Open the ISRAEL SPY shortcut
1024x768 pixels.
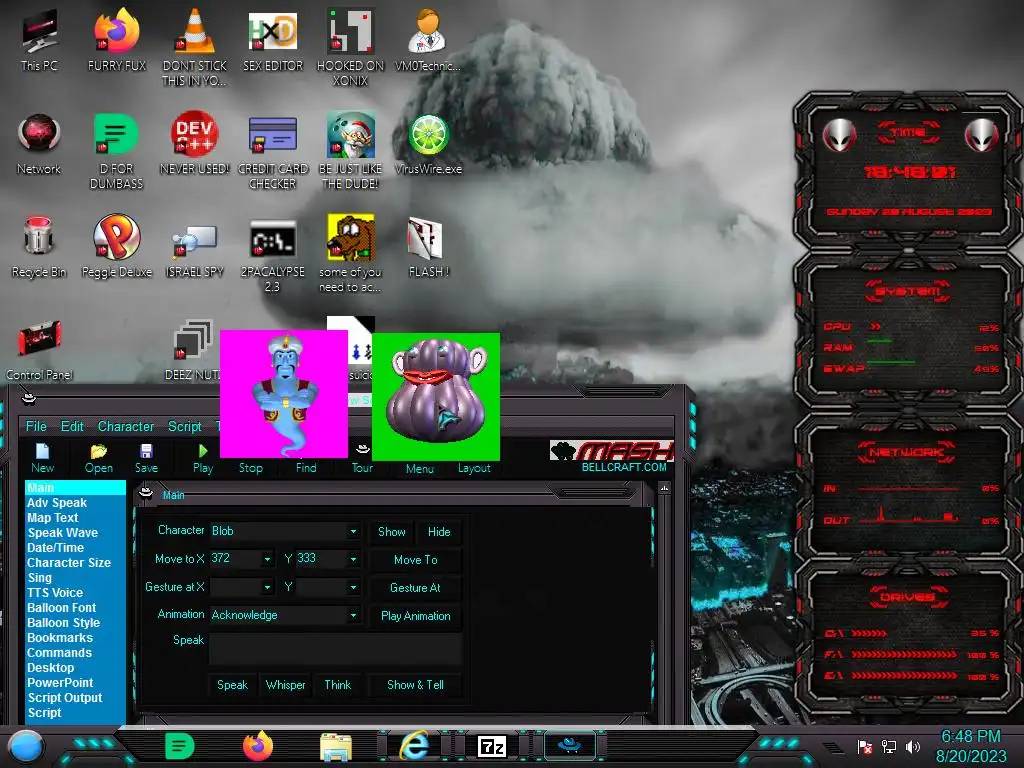[195, 251]
